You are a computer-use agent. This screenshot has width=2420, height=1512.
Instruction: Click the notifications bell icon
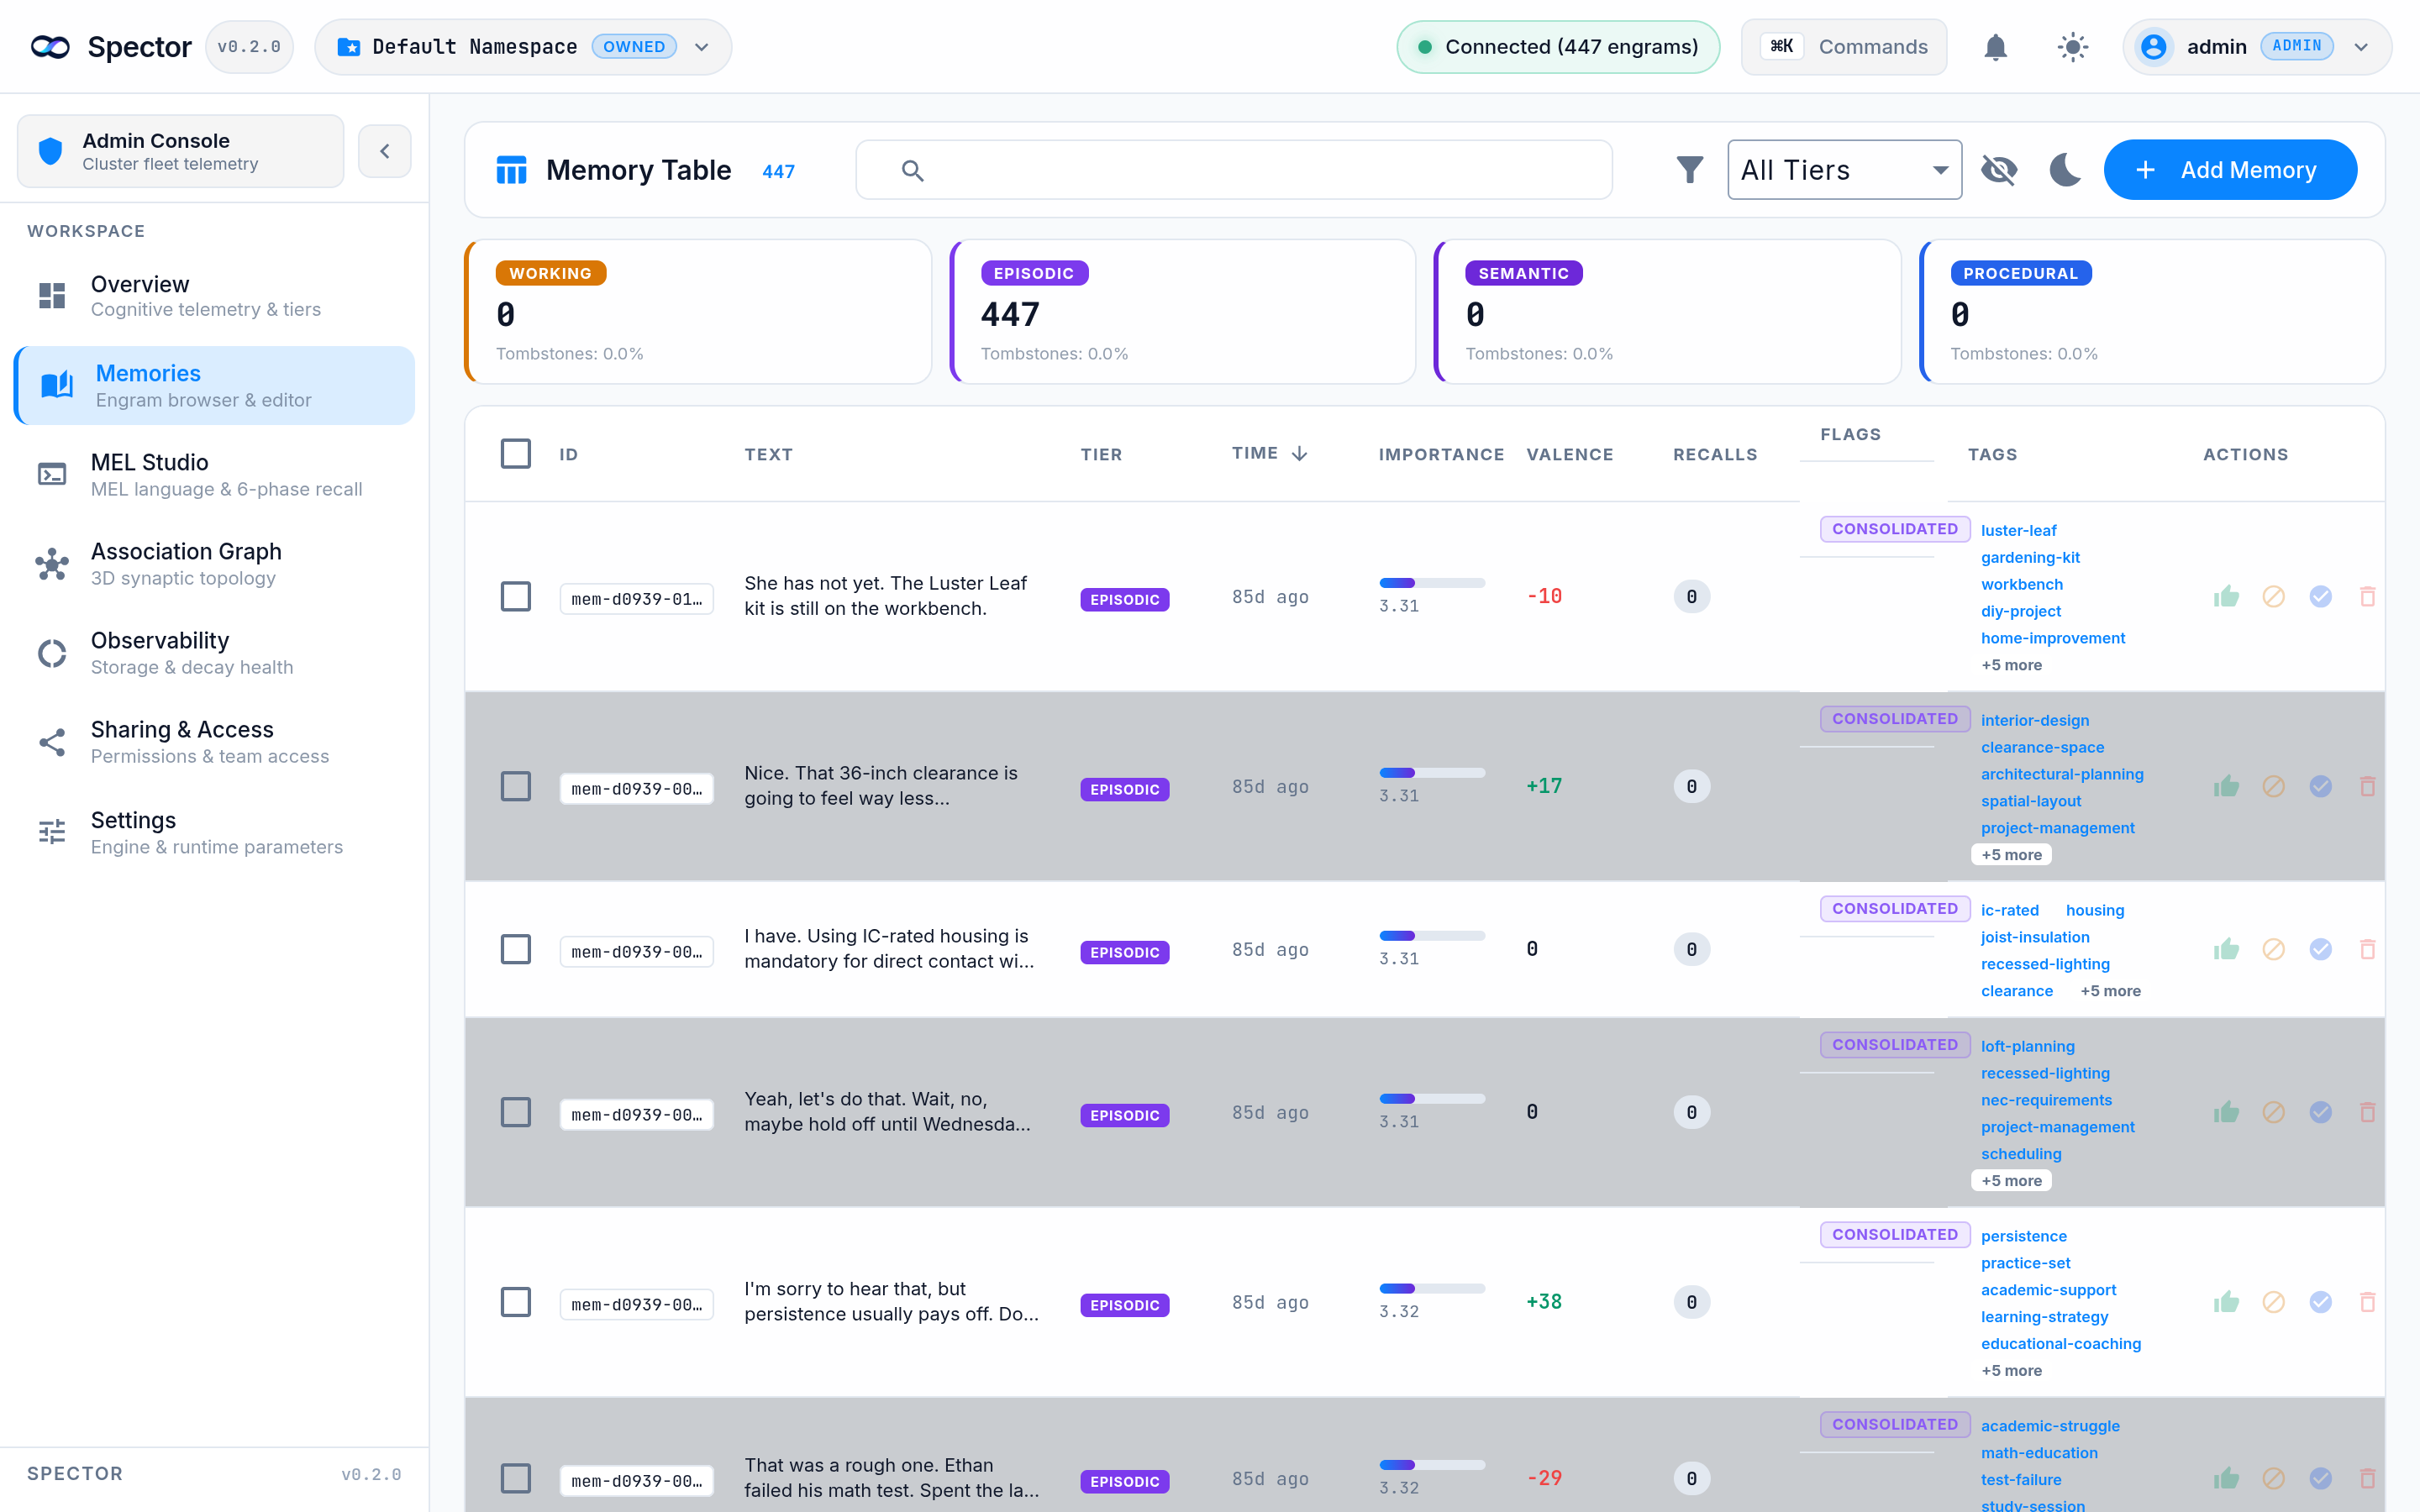[x=1995, y=47]
